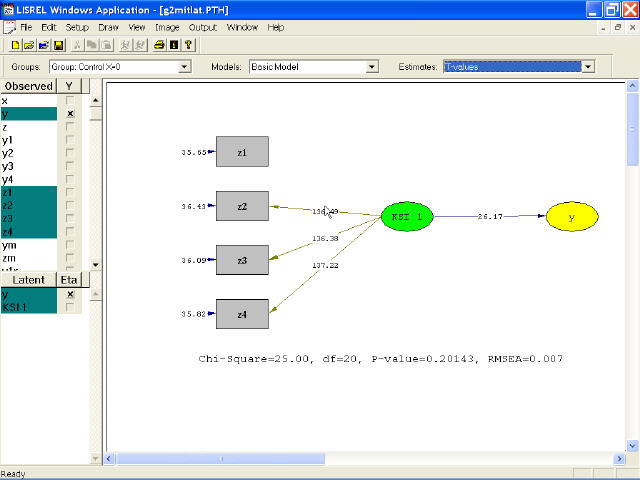Select the yellow y variable ellipse
Image resolution: width=640 pixels, height=480 pixels.
coord(571,216)
